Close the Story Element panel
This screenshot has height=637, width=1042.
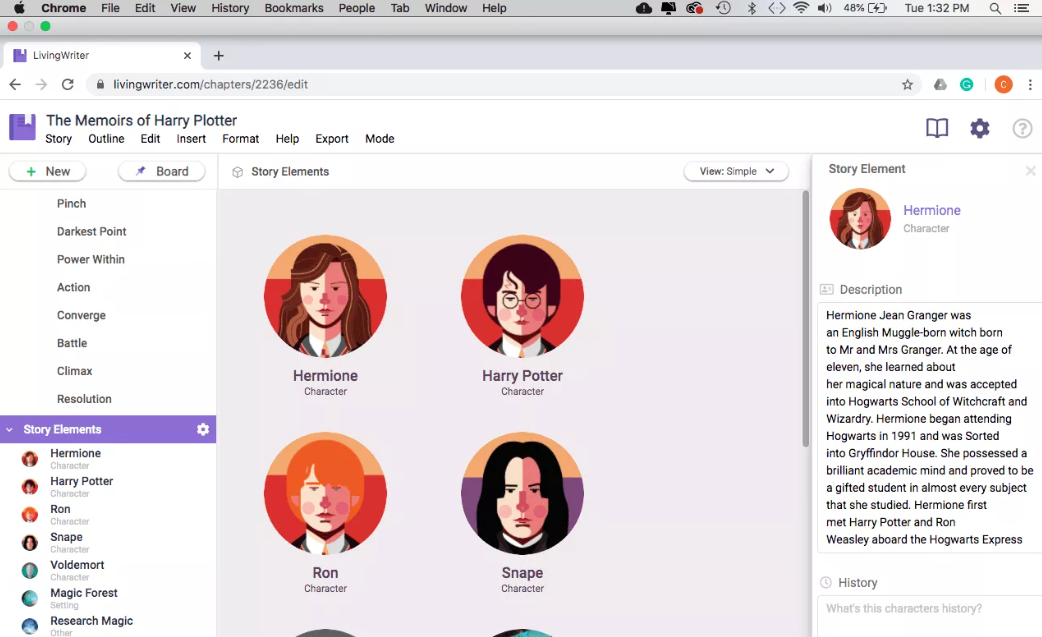click(1030, 168)
